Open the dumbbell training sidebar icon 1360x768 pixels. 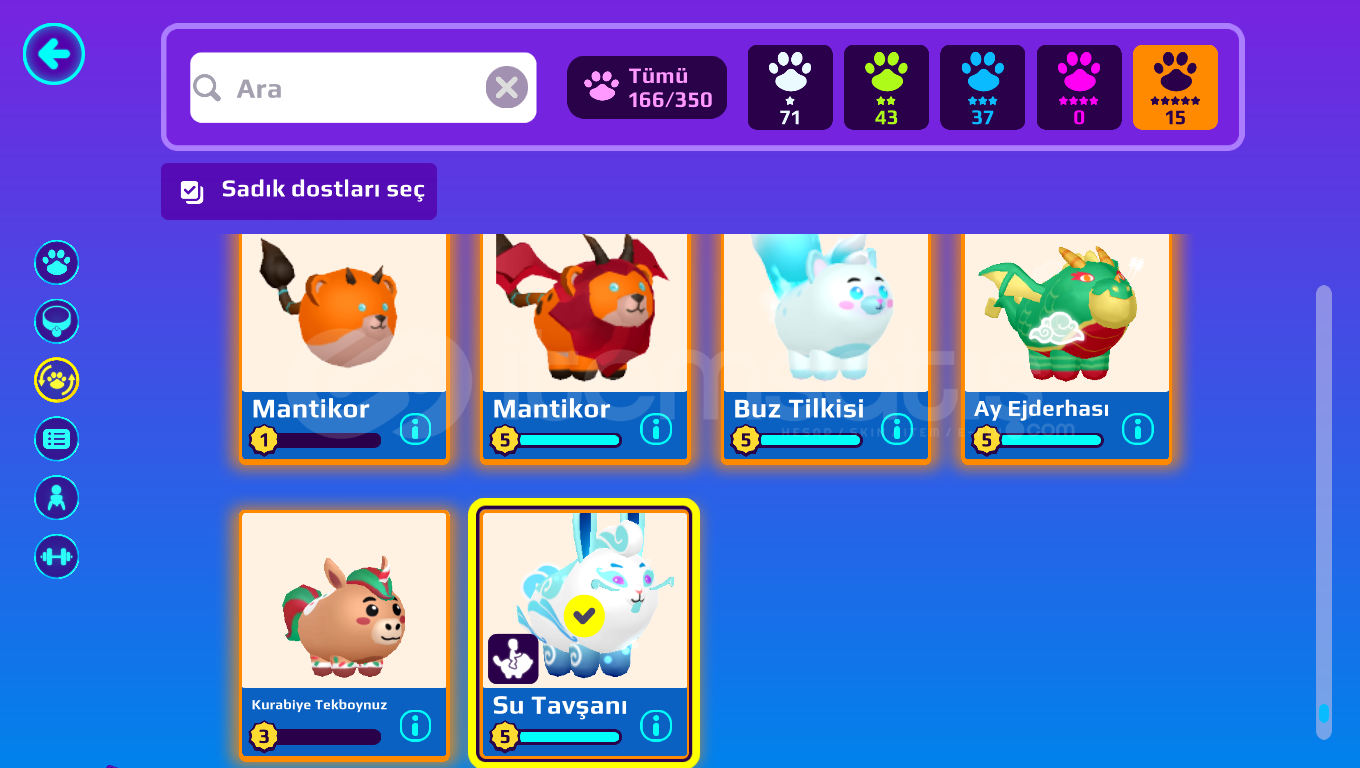pyautogui.click(x=57, y=557)
